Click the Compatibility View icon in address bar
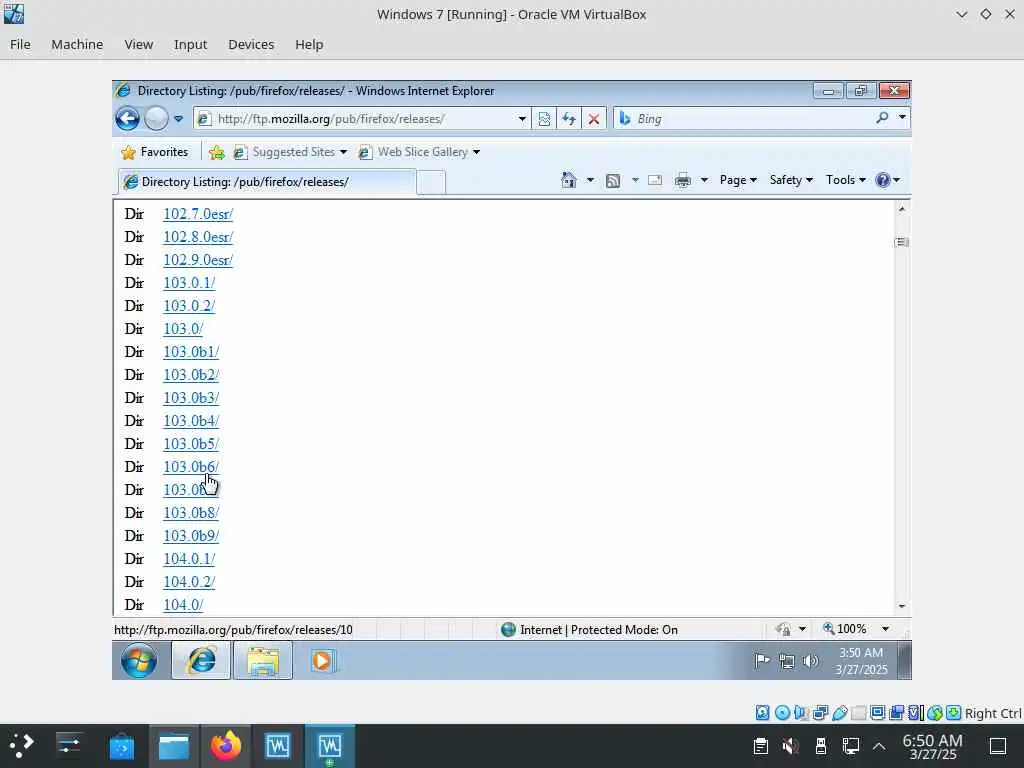This screenshot has width=1024, height=768. pyautogui.click(x=544, y=119)
